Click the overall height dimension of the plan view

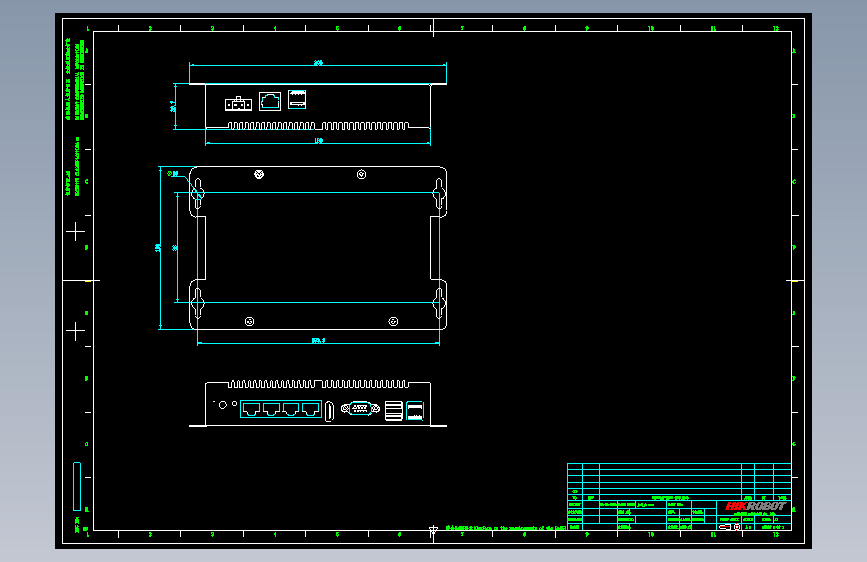159,248
